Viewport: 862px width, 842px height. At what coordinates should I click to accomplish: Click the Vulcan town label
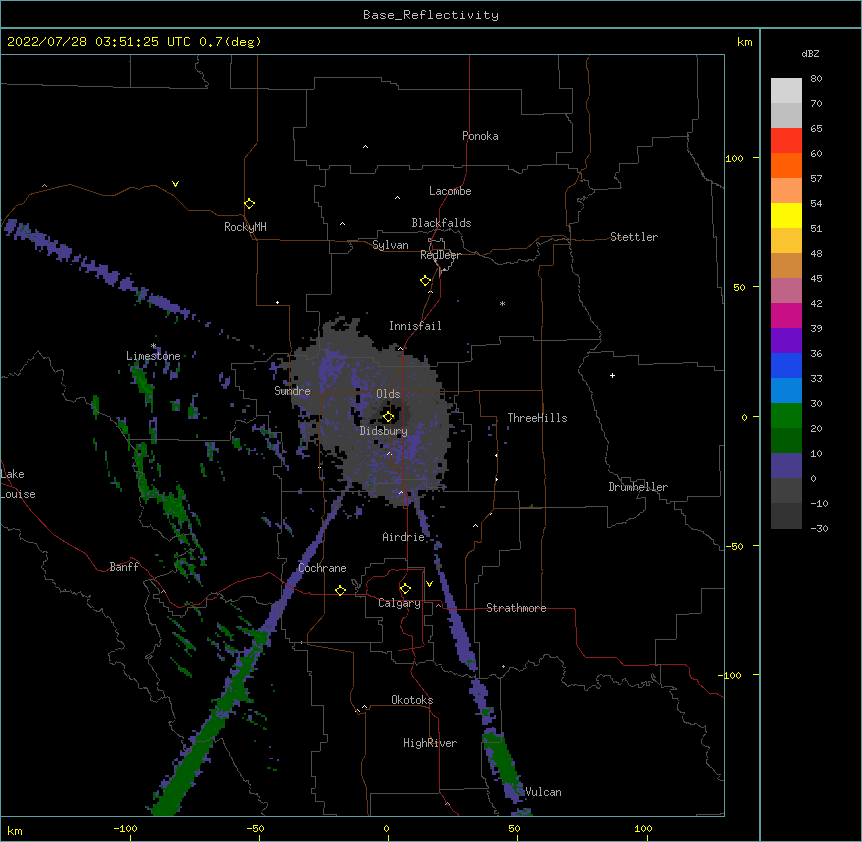tap(543, 792)
